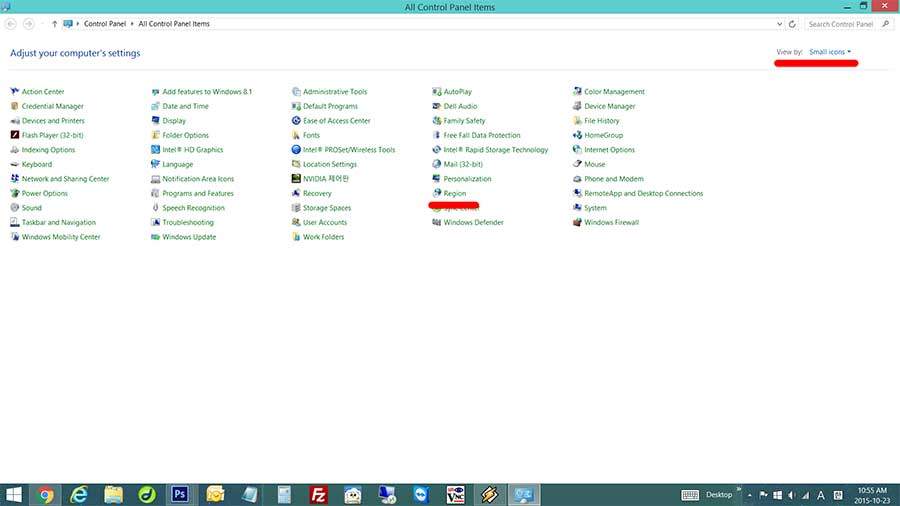Click the Personalization link
Screen dimensions: 900x506
click(467, 179)
